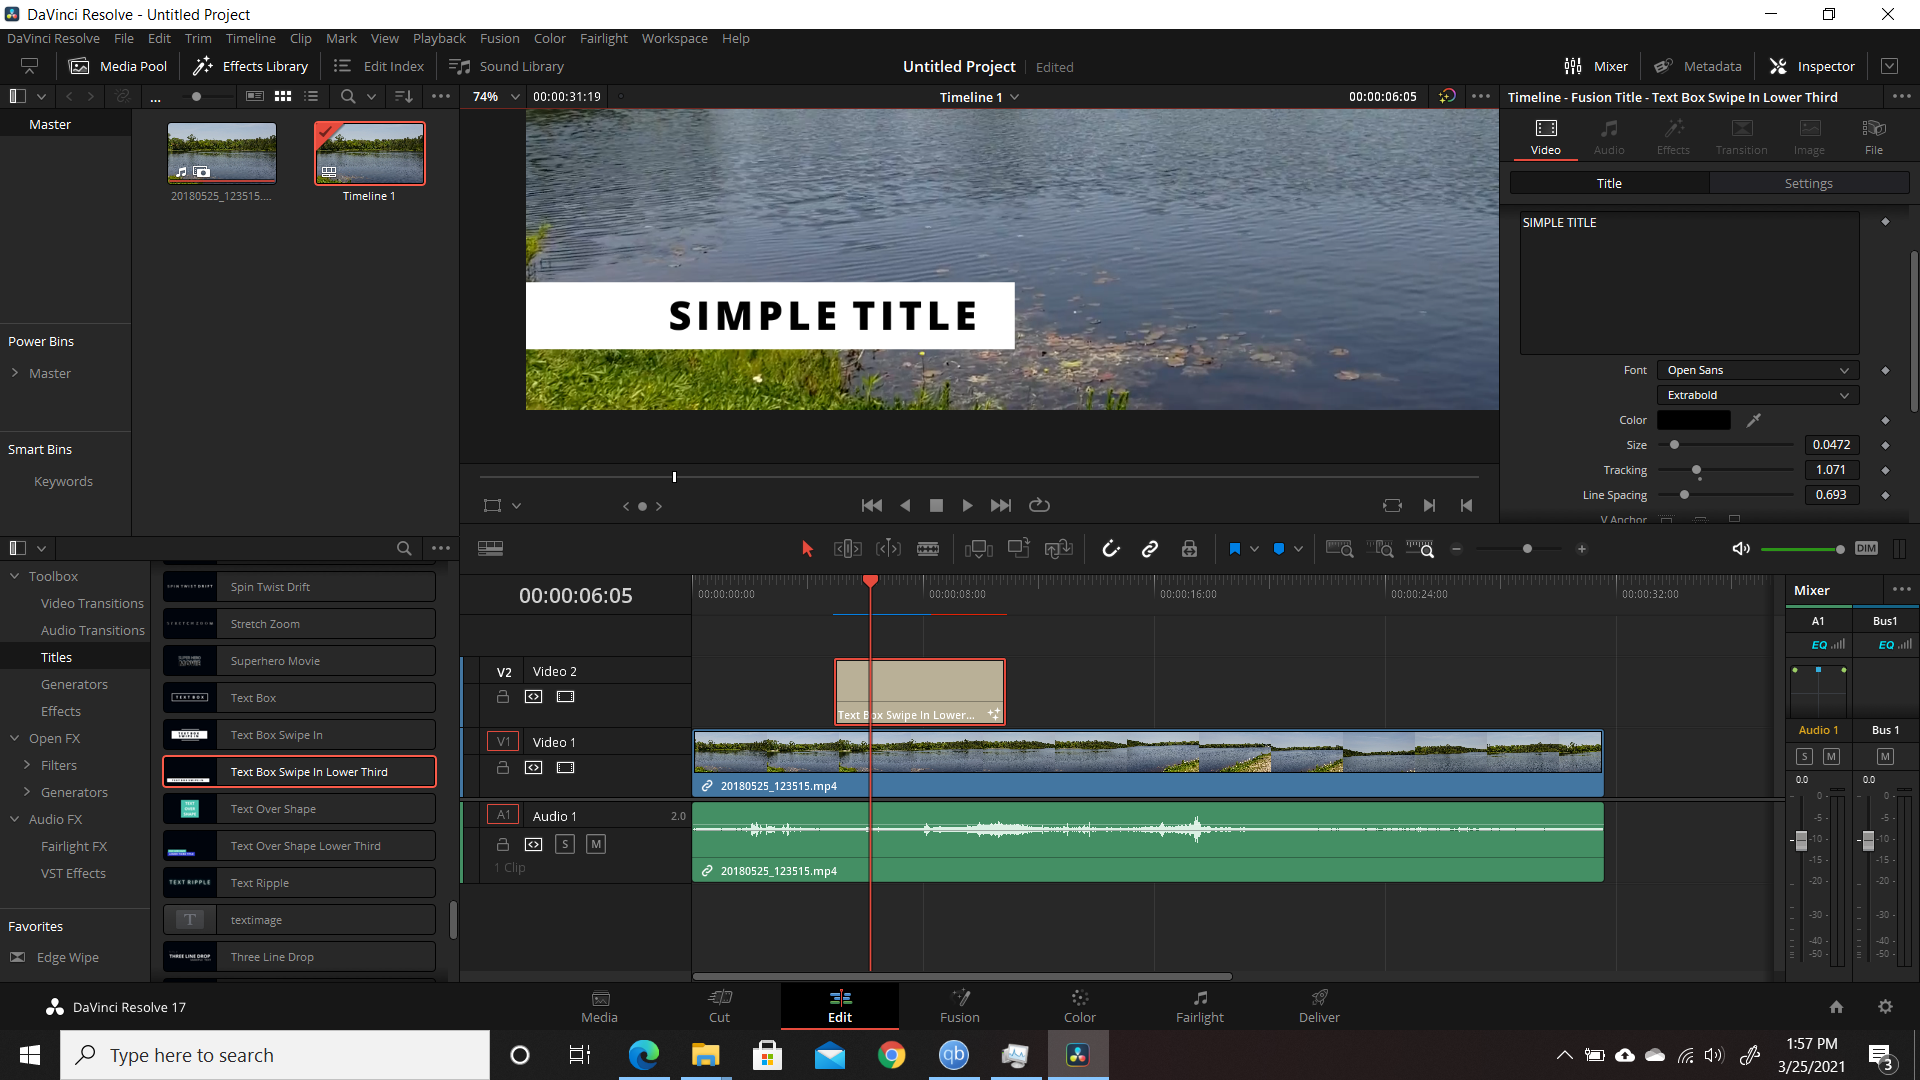Image resolution: width=1920 pixels, height=1080 pixels.
Task: Click the Detail Zoom icon
Action: tap(1380, 549)
